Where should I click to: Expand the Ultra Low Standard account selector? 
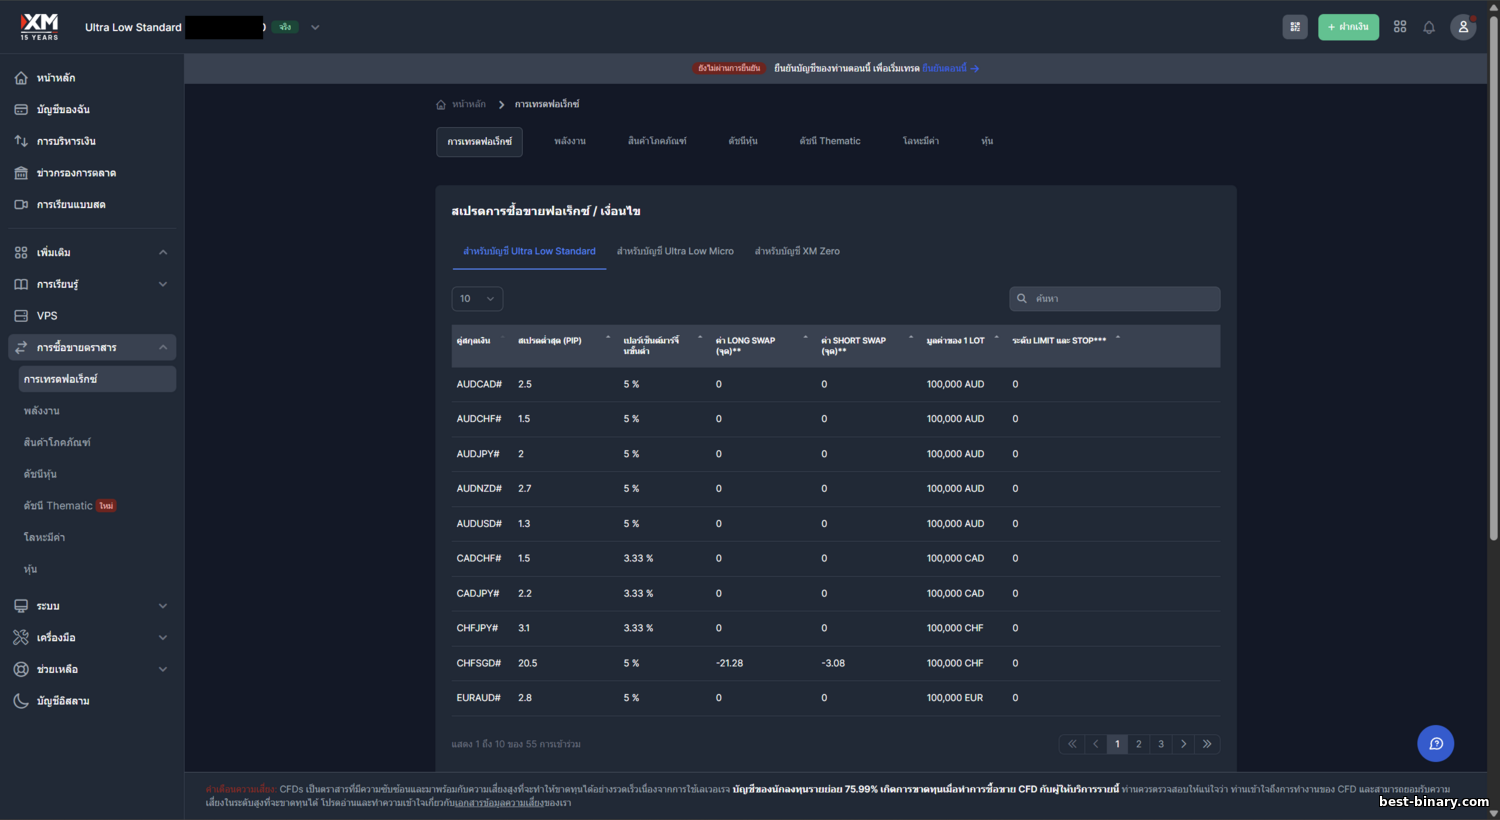tap(315, 27)
